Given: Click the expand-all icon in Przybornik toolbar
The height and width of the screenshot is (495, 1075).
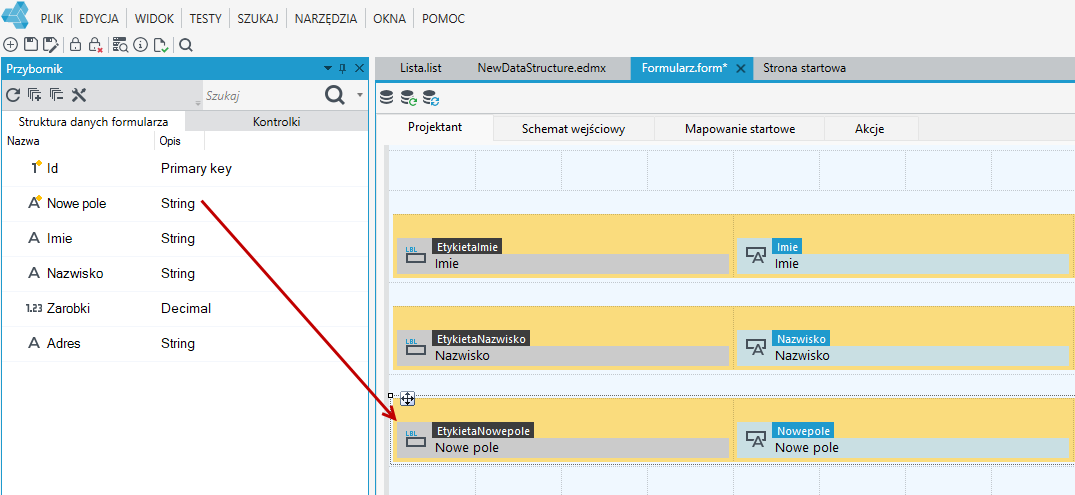Looking at the screenshot, I should (34, 95).
